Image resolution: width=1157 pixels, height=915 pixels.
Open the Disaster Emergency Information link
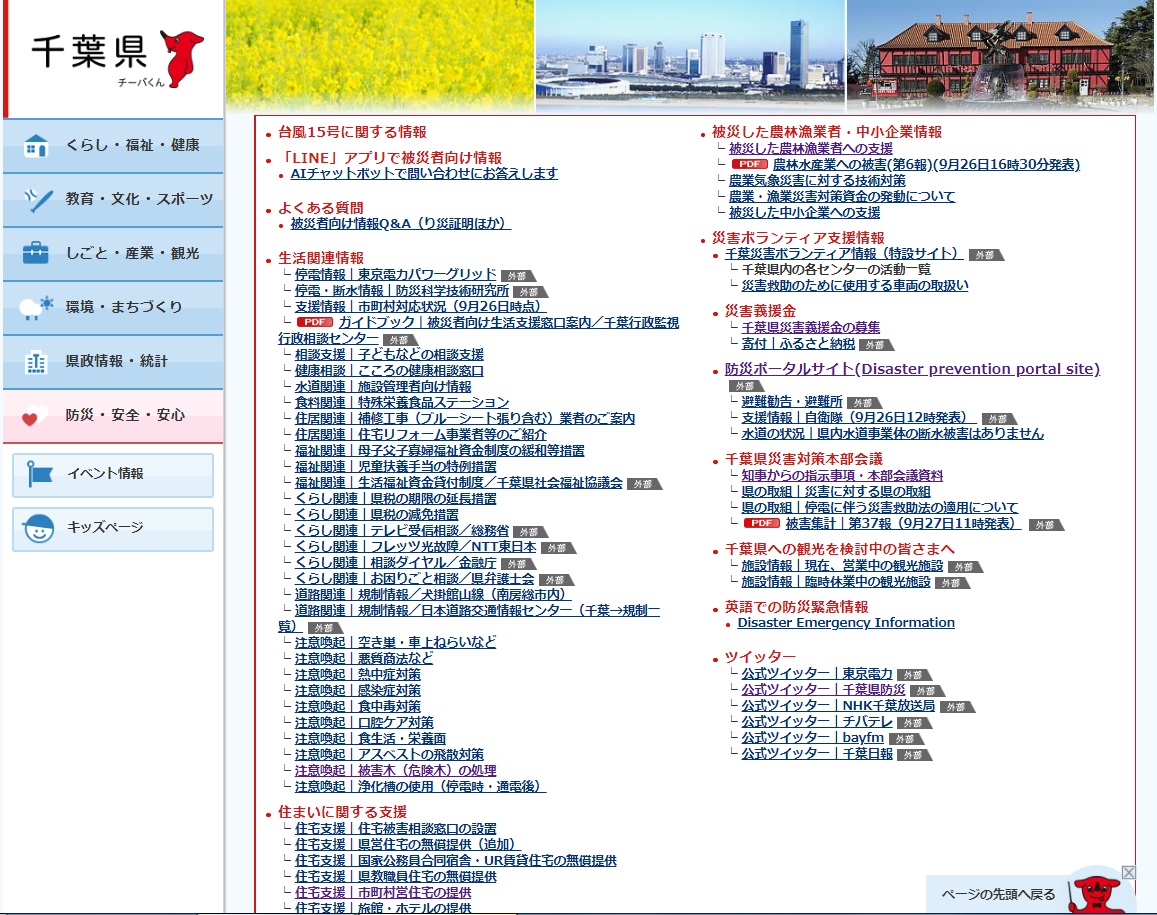[846, 623]
